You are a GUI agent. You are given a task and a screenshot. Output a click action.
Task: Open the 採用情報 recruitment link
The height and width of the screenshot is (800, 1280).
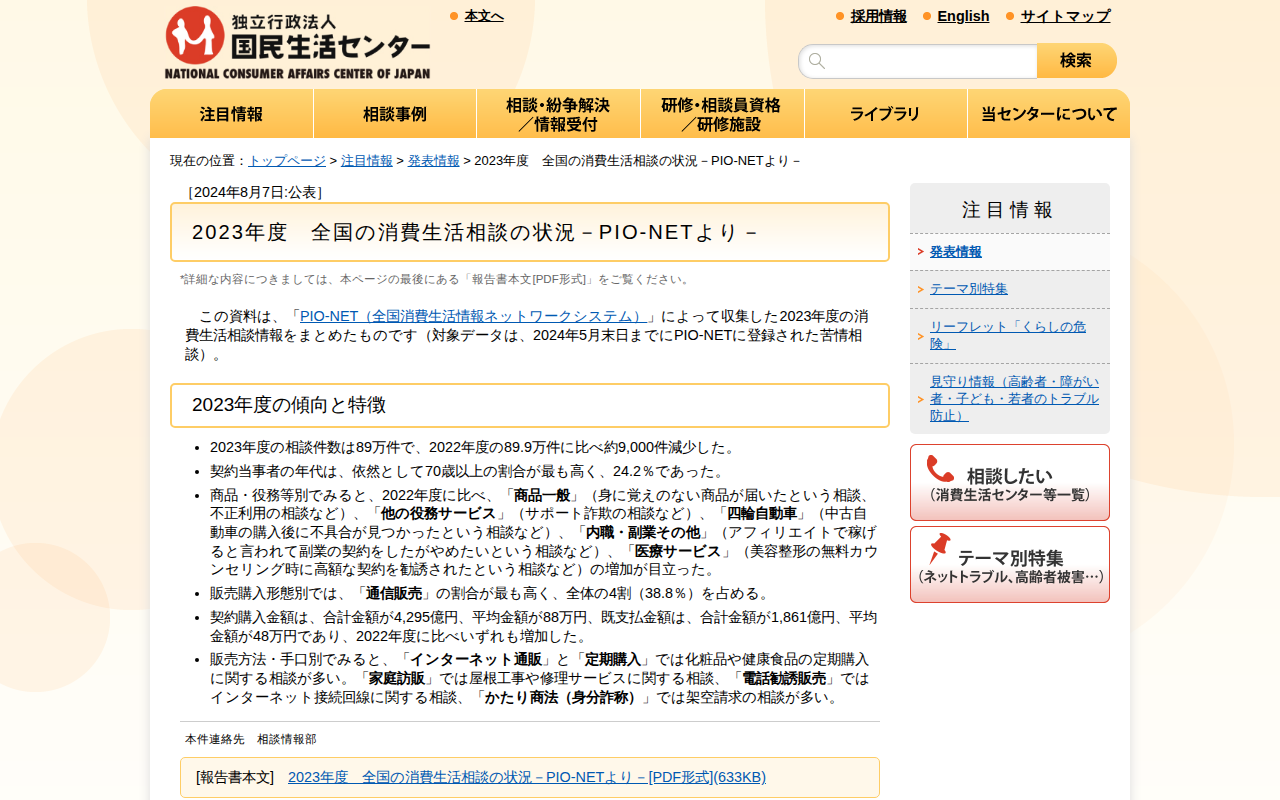click(x=879, y=16)
